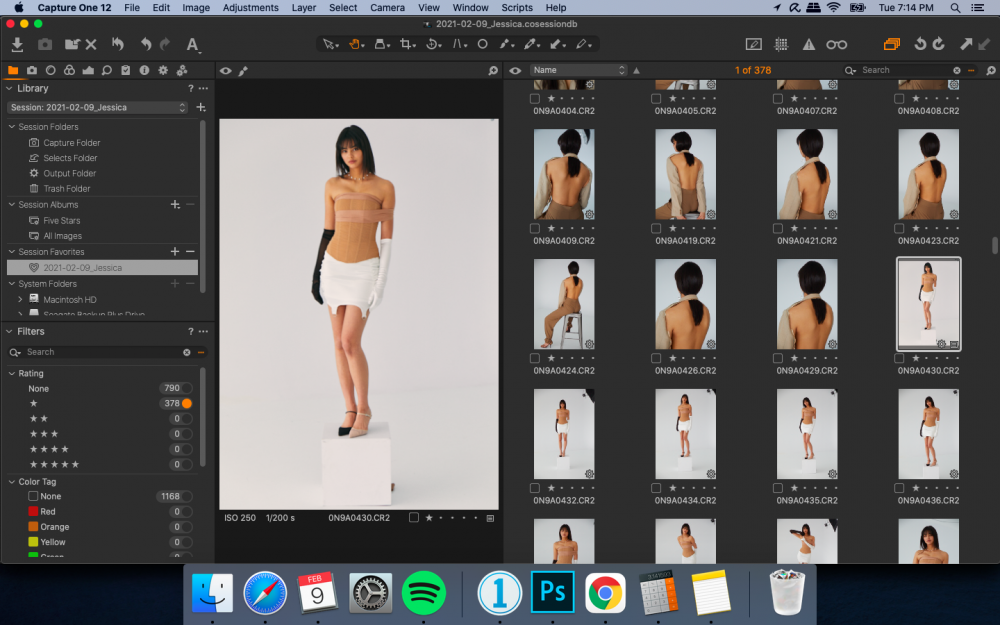Viewport: 1000px width, 625px height.
Task: Toggle the focus mask display
Action: 835,44
